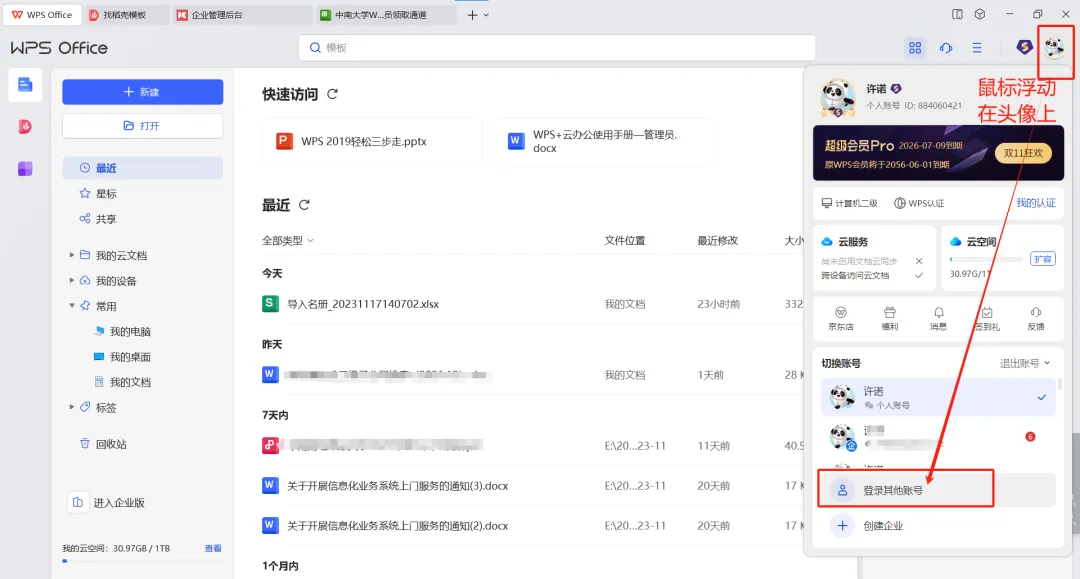Viewport: 1080px width, 579px height.
Task: Open the three-line settings menu icon
Action: 977,48
